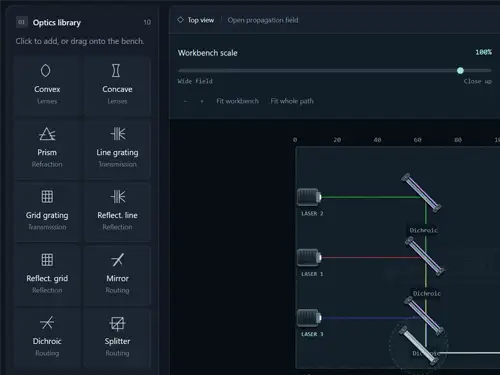Add a Convex lens from library

tap(47, 86)
